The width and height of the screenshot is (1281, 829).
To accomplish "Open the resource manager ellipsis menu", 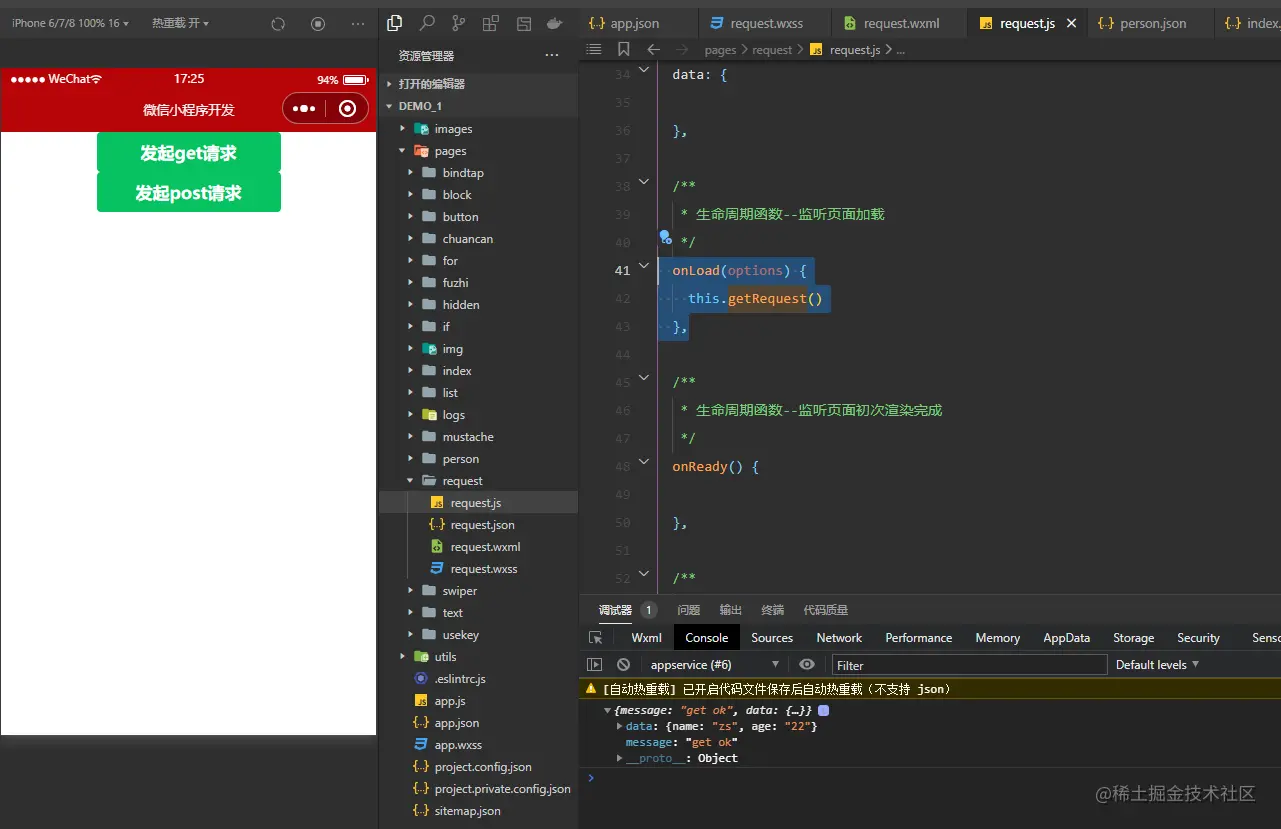I will click(552, 55).
